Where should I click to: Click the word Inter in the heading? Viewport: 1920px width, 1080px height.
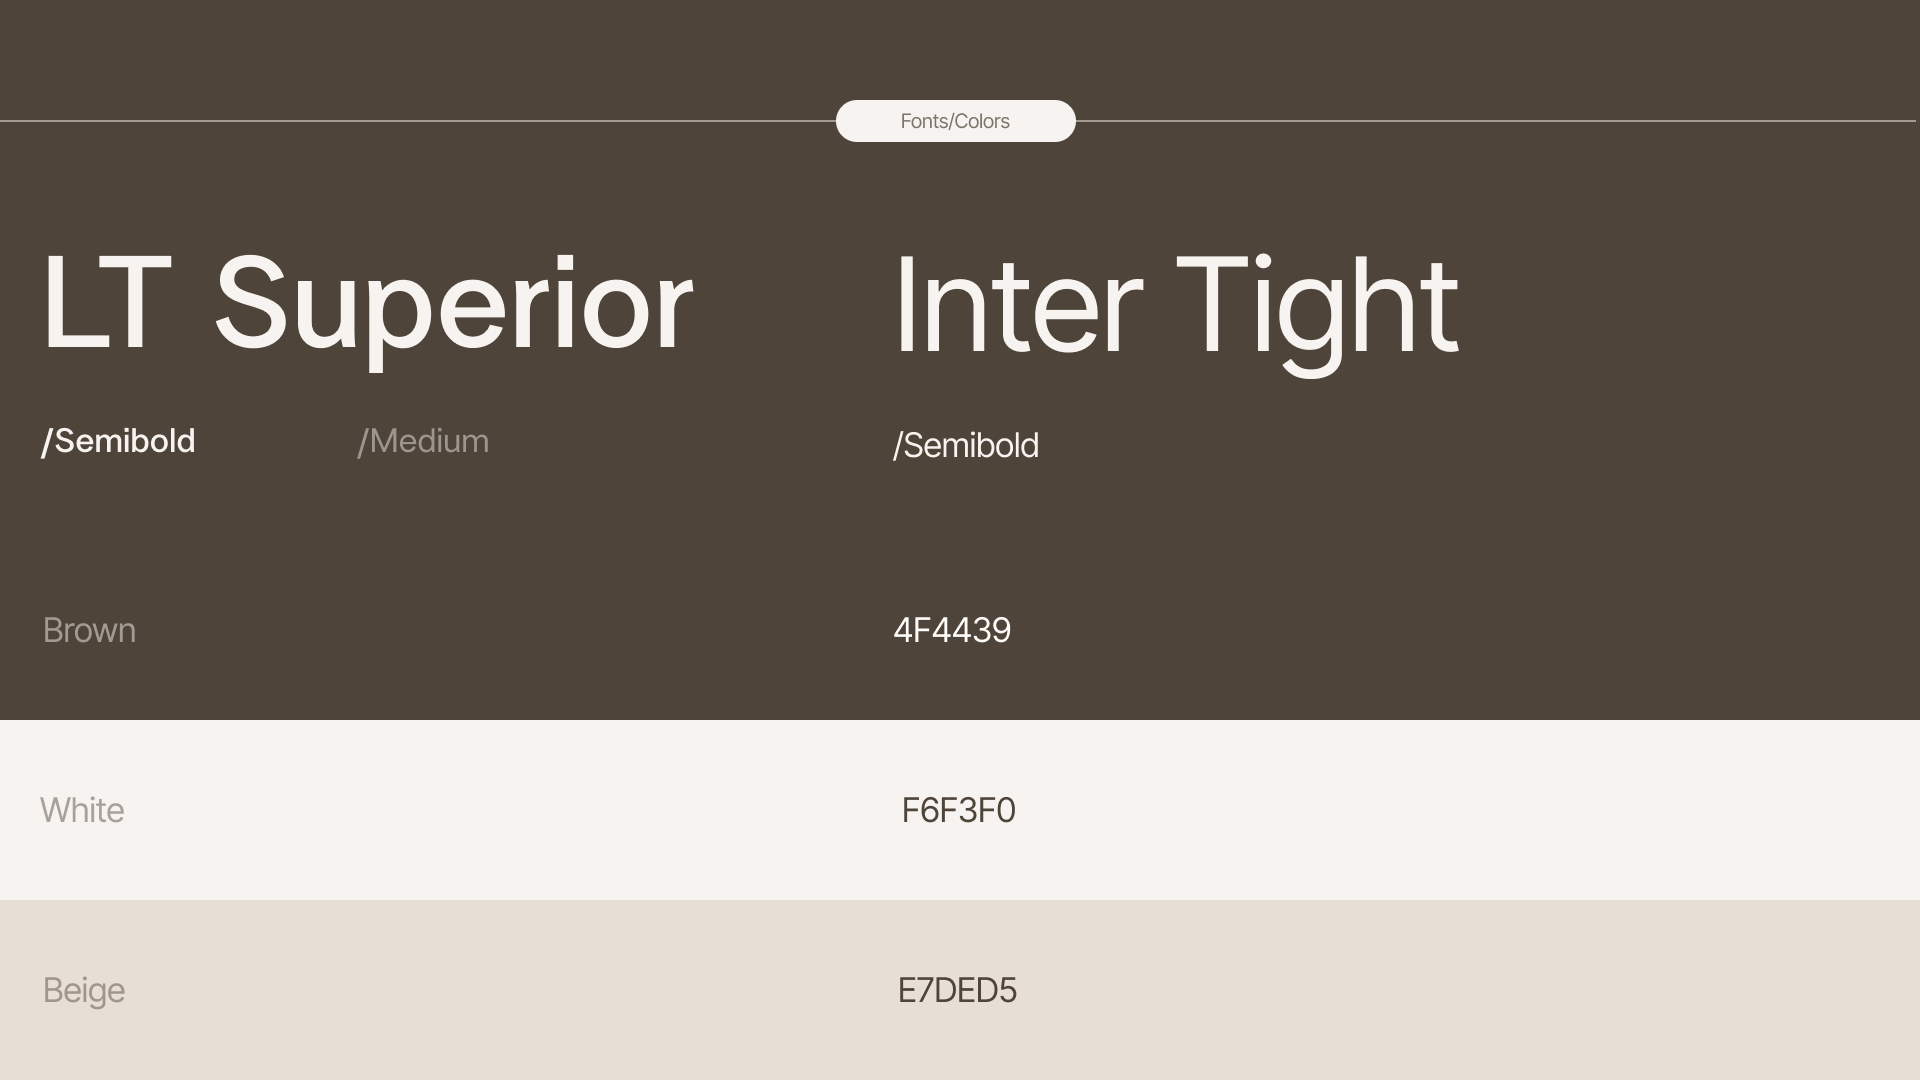(x=1016, y=306)
